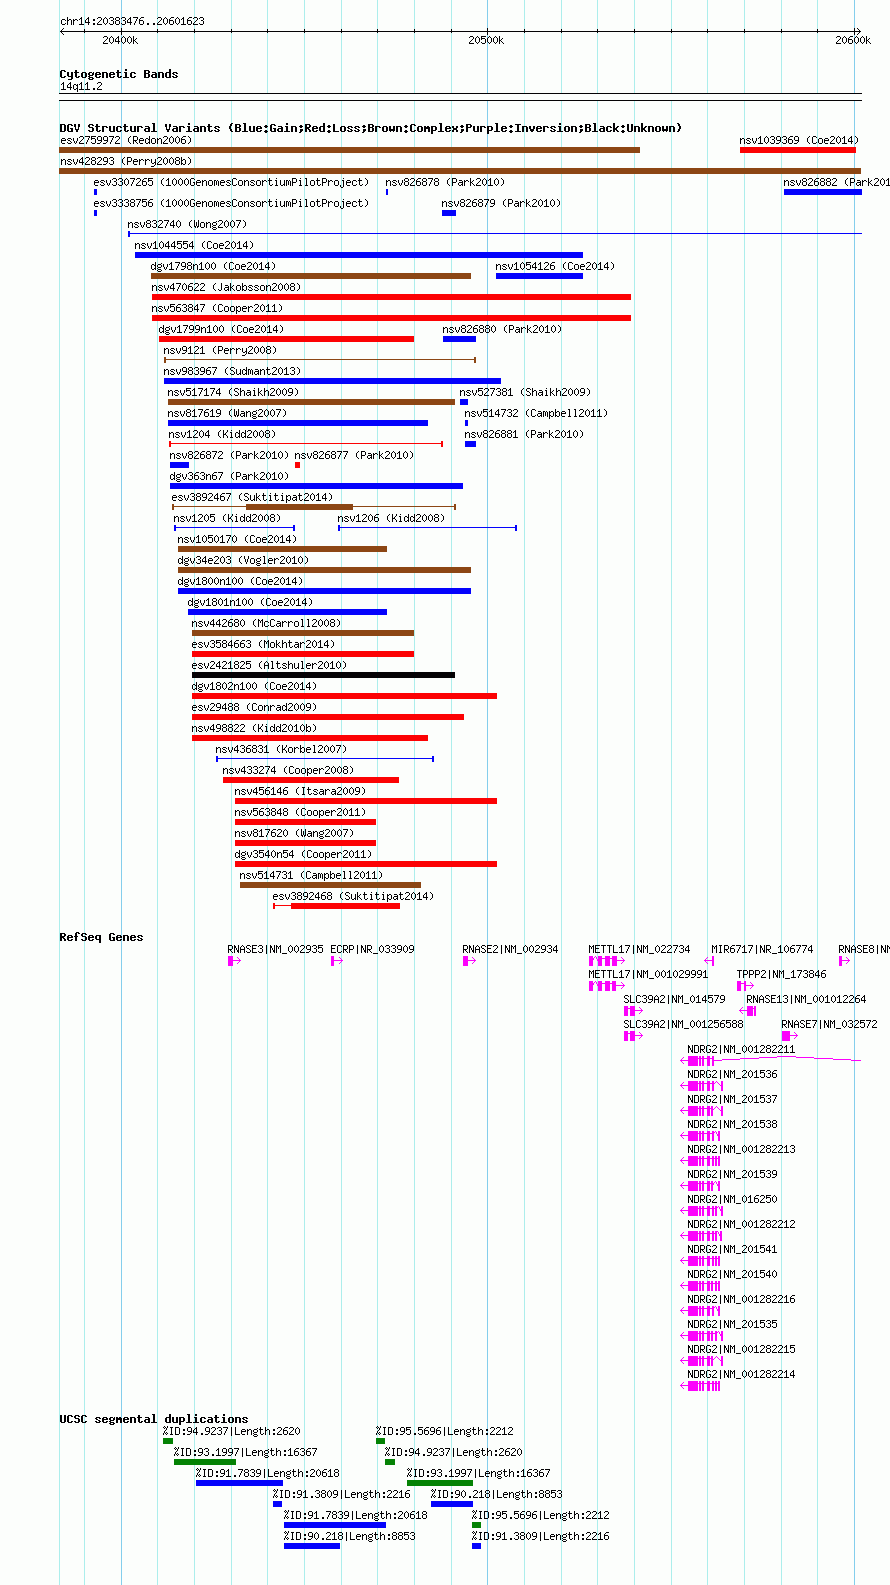Image resolution: width=890 pixels, height=1585 pixels.
Task: Open TPPP2|NM_173846 gene glyph
Action: (x=745, y=986)
